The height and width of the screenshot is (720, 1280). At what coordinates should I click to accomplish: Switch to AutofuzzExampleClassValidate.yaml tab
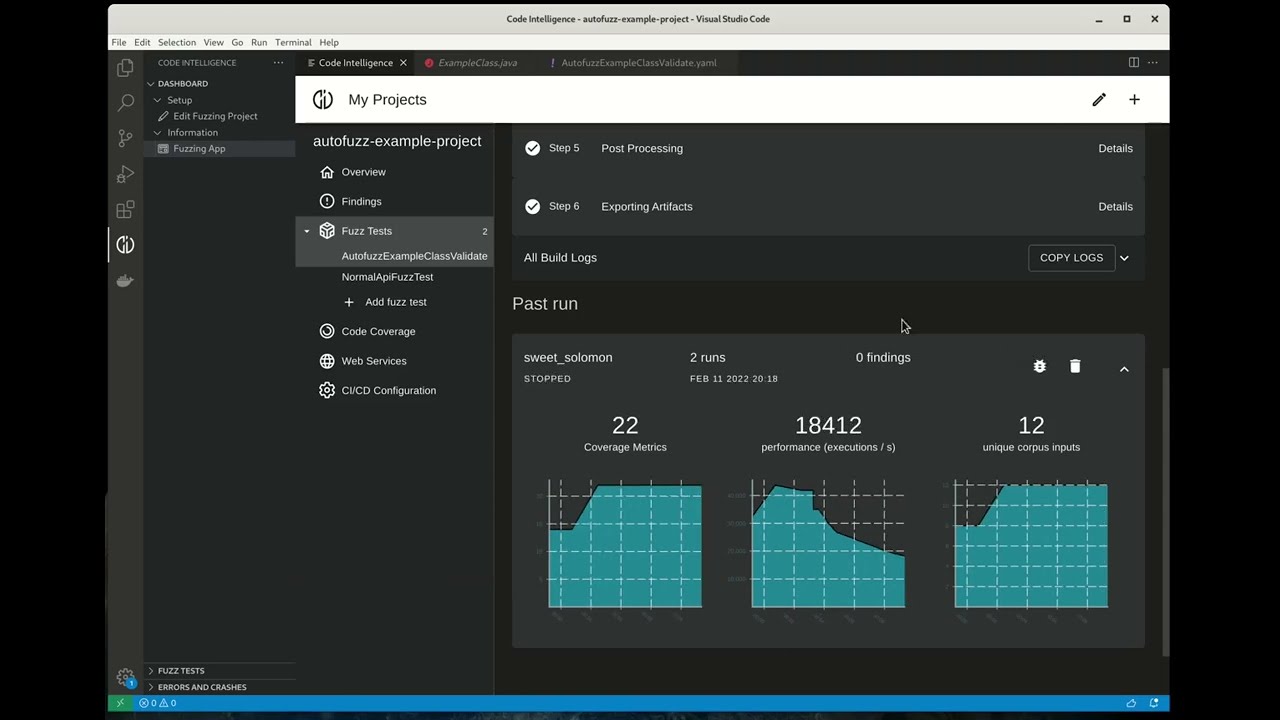coord(639,62)
